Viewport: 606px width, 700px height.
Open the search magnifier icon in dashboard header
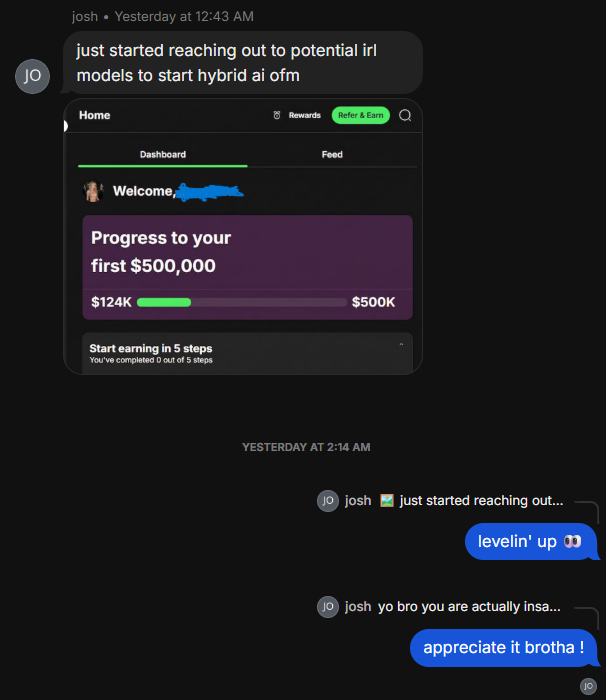(x=405, y=115)
